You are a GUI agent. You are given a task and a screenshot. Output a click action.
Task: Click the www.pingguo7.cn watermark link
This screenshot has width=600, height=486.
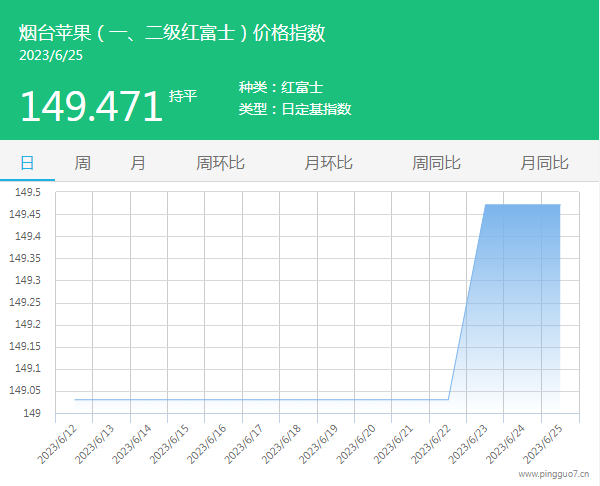553,475
